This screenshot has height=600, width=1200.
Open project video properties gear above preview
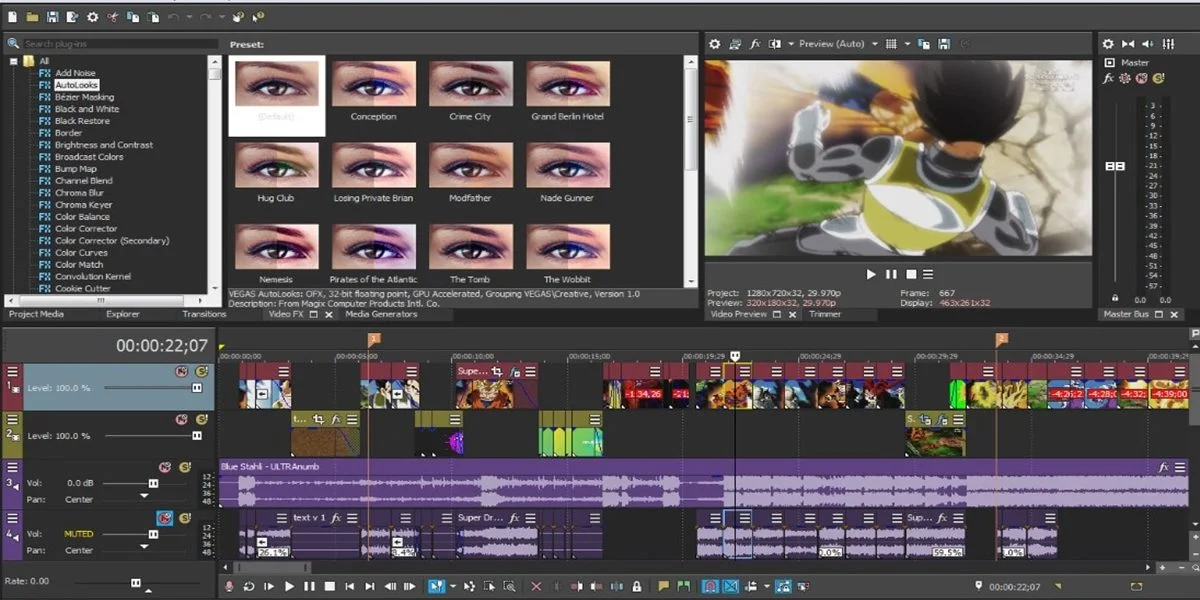tap(715, 44)
